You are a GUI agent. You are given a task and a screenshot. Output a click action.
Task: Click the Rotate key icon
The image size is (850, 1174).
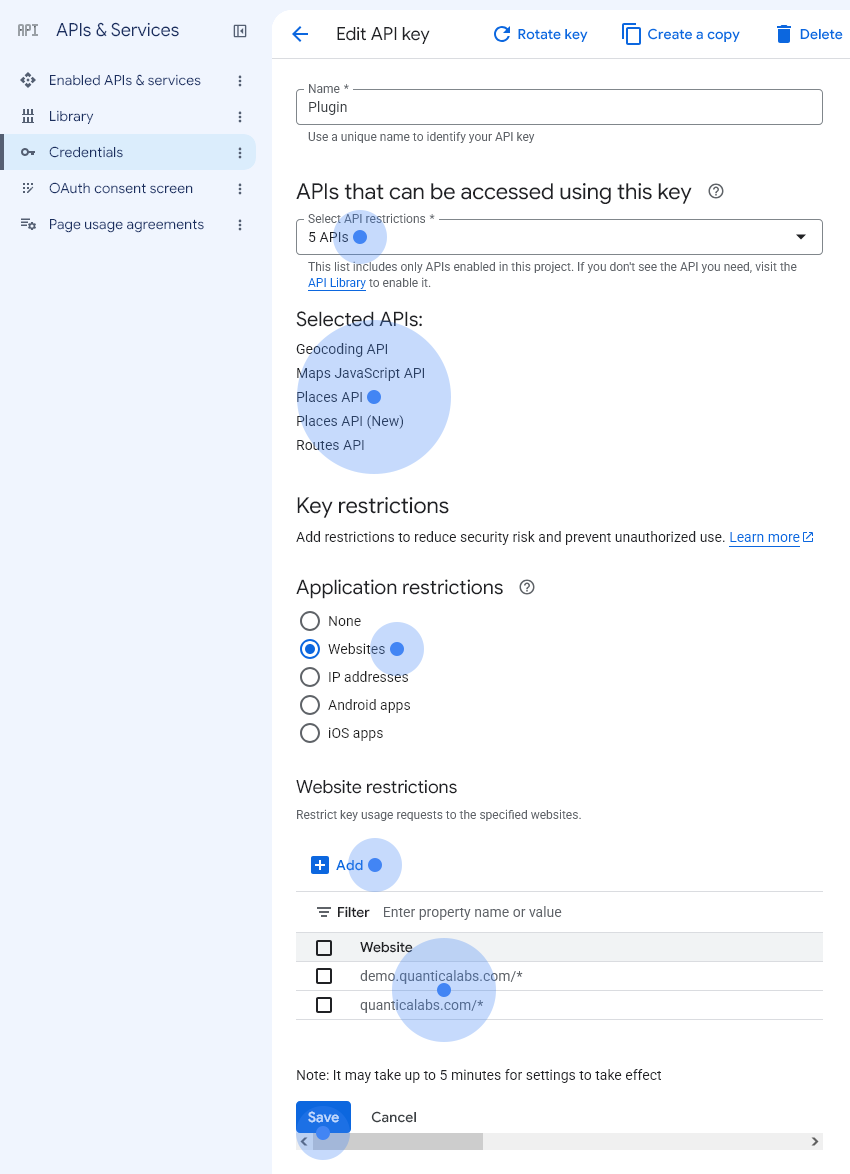pos(502,34)
